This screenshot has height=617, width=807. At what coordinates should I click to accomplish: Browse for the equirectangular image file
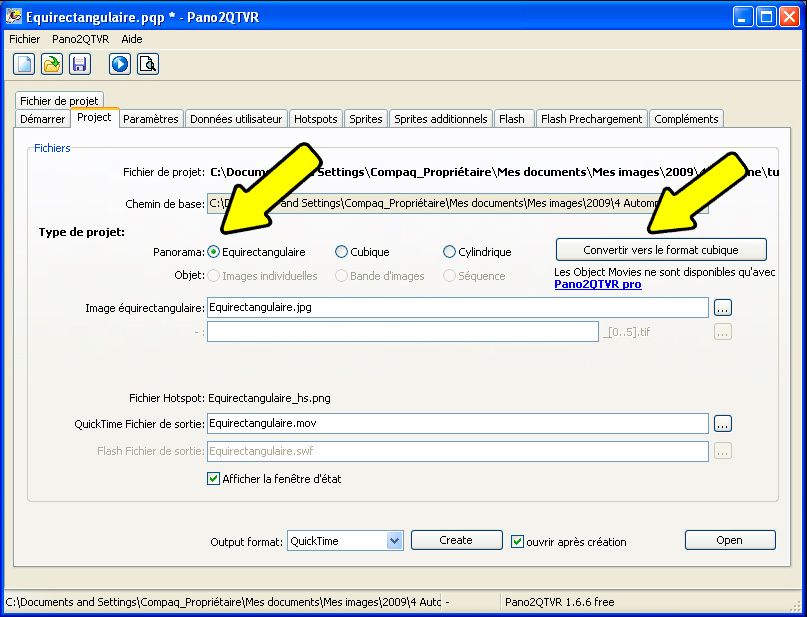(x=723, y=308)
